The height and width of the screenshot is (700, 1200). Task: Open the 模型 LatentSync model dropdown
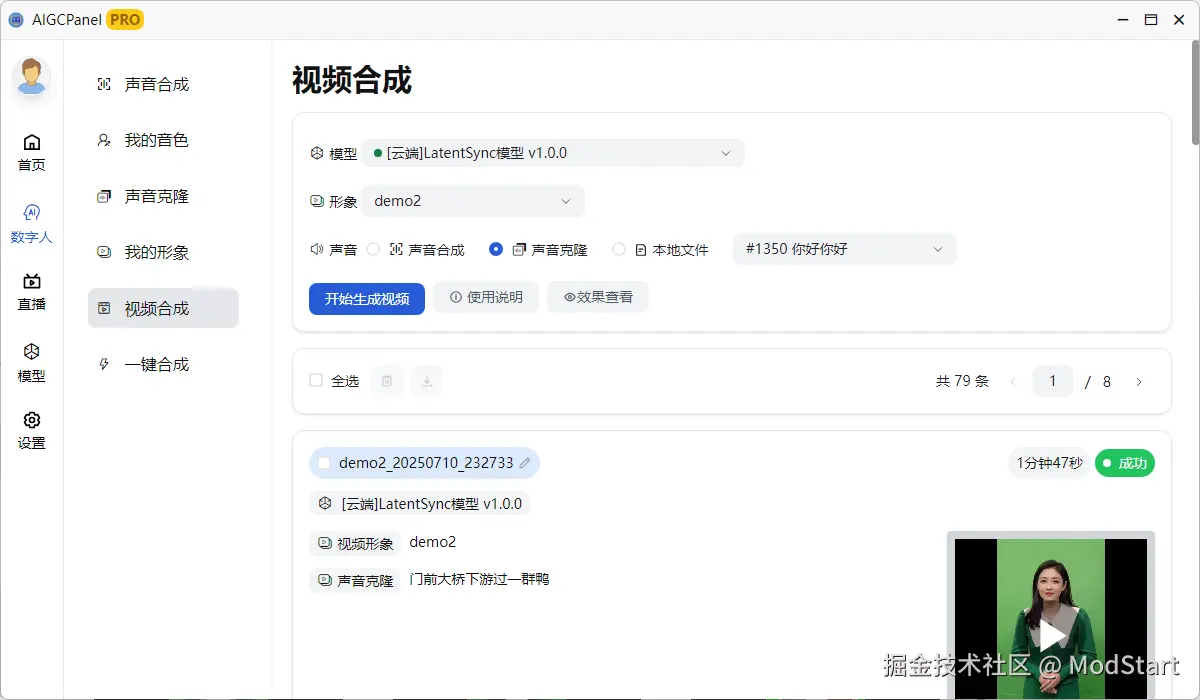click(553, 153)
